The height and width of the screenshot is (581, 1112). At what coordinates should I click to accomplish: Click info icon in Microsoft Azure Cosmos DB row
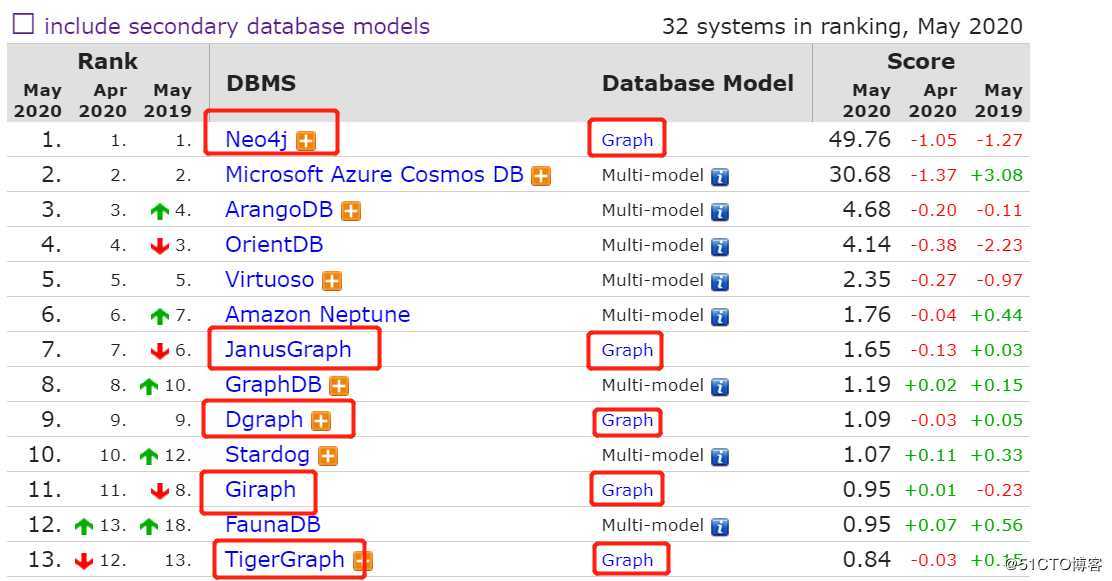[x=720, y=177]
